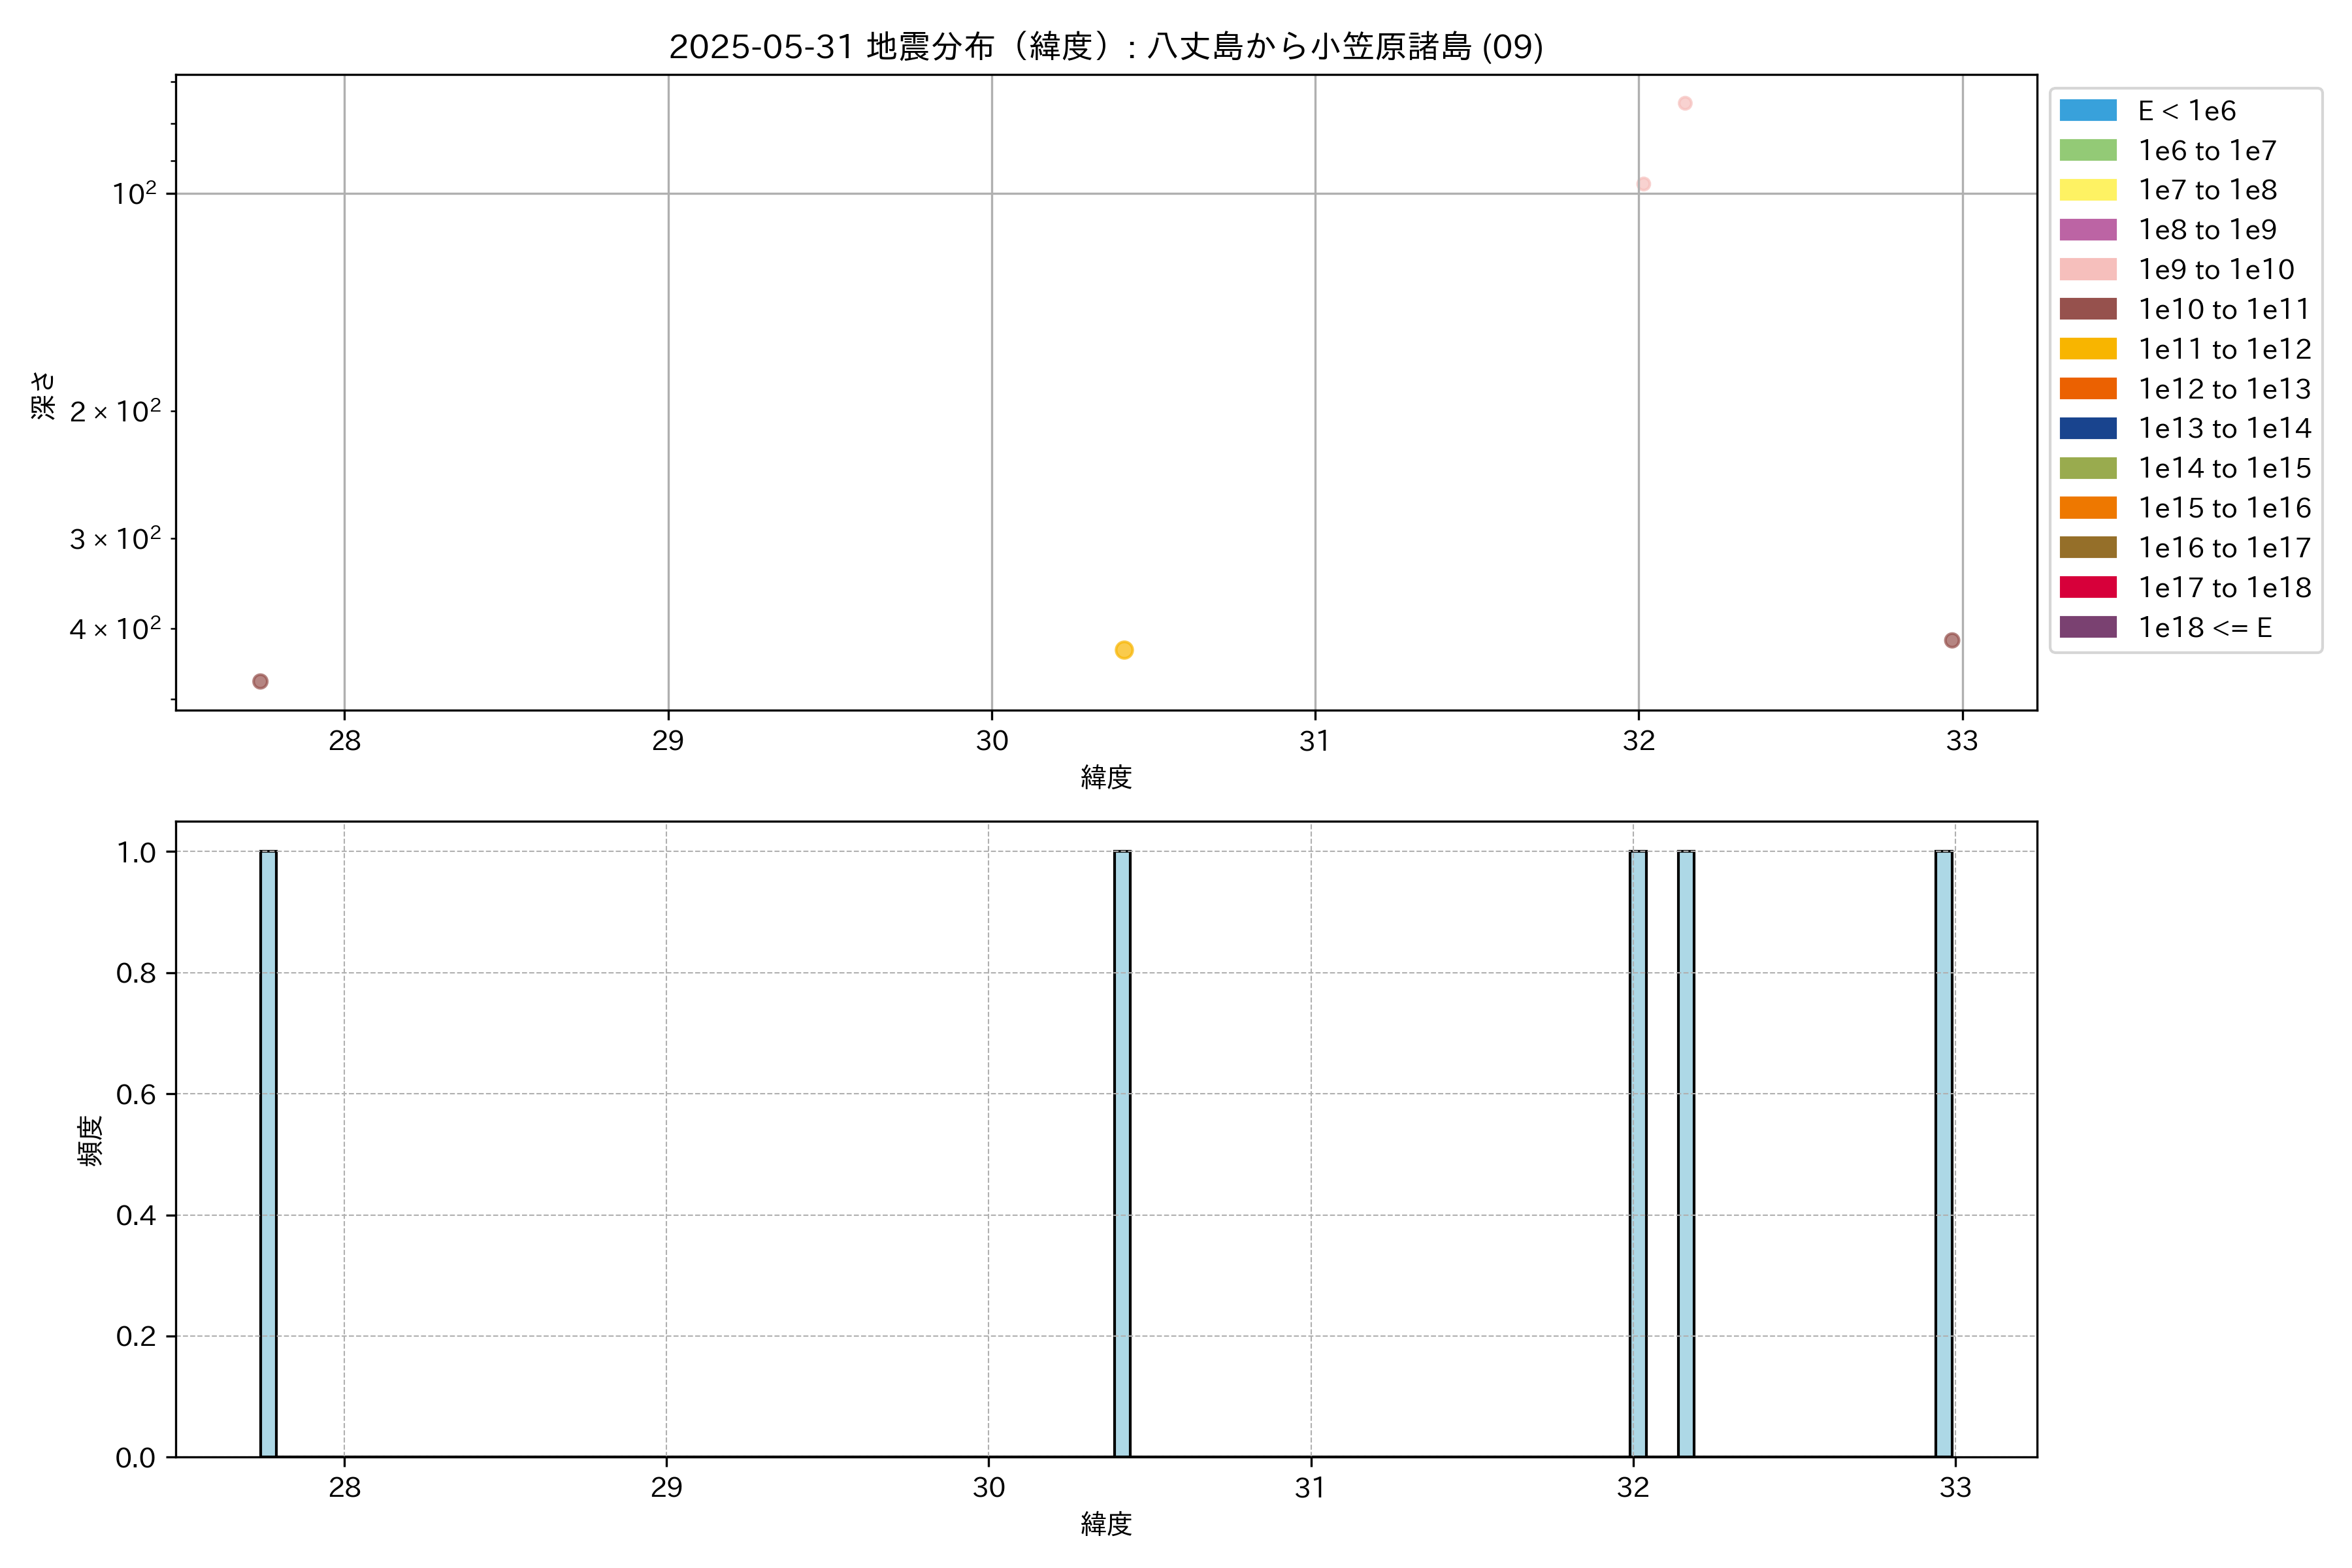Click the pink 1e9 to 1e10 legend swatch

[2087, 269]
